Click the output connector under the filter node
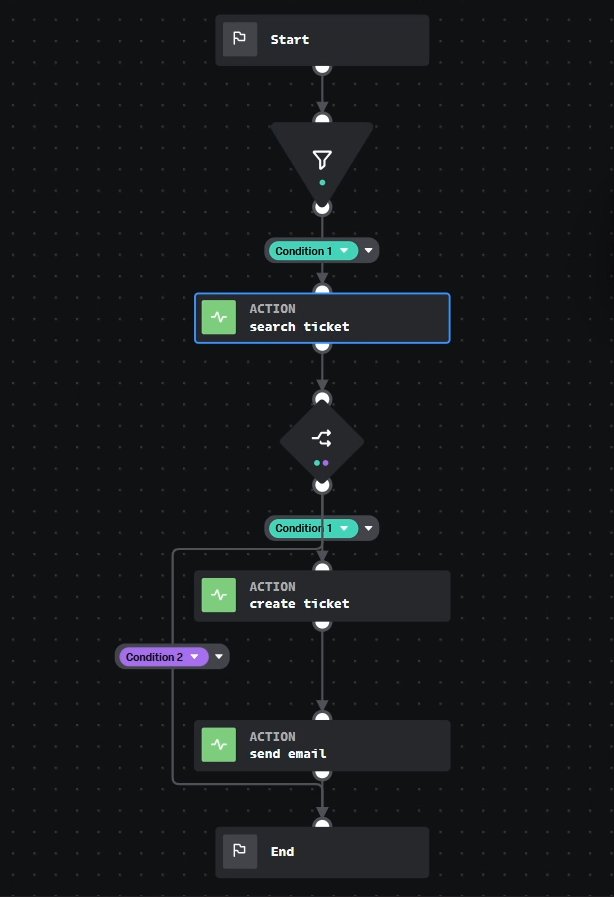This screenshot has width=614, height=897. pos(322,208)
